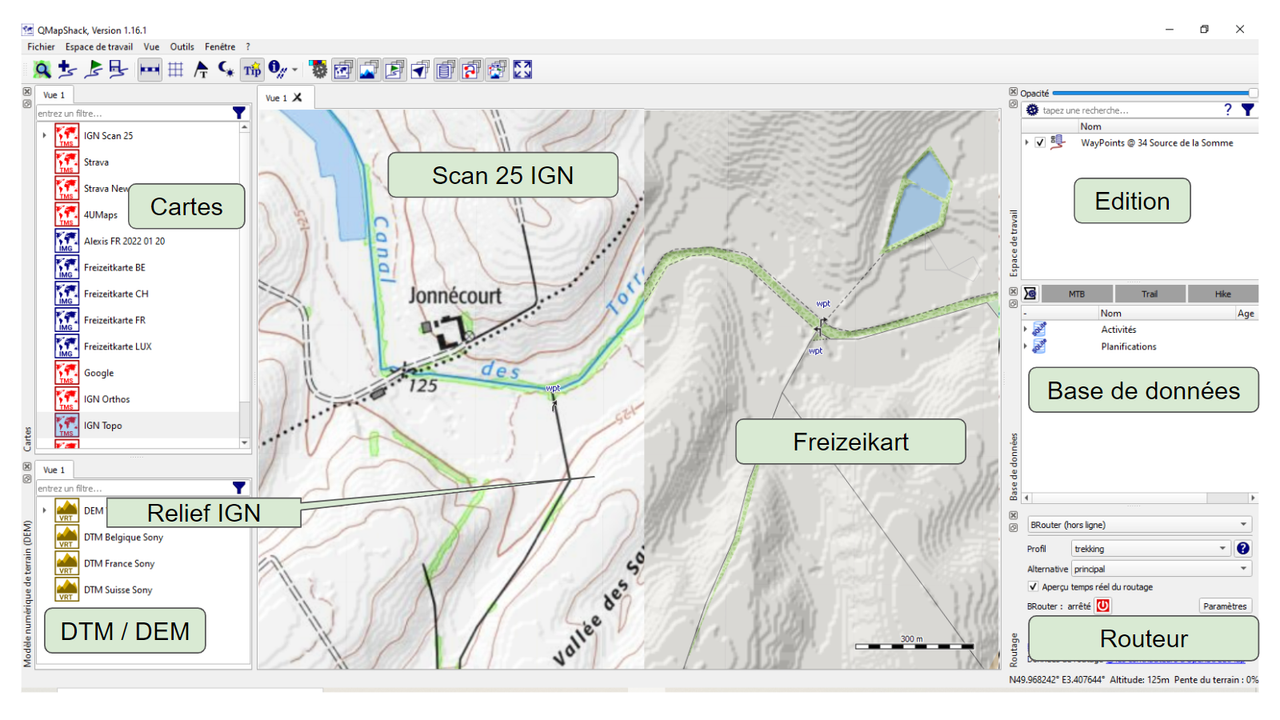This screenshot has height=720, width=1280.
Task: Expand the Planifications database folder
Action: [x=1026, y=346]
